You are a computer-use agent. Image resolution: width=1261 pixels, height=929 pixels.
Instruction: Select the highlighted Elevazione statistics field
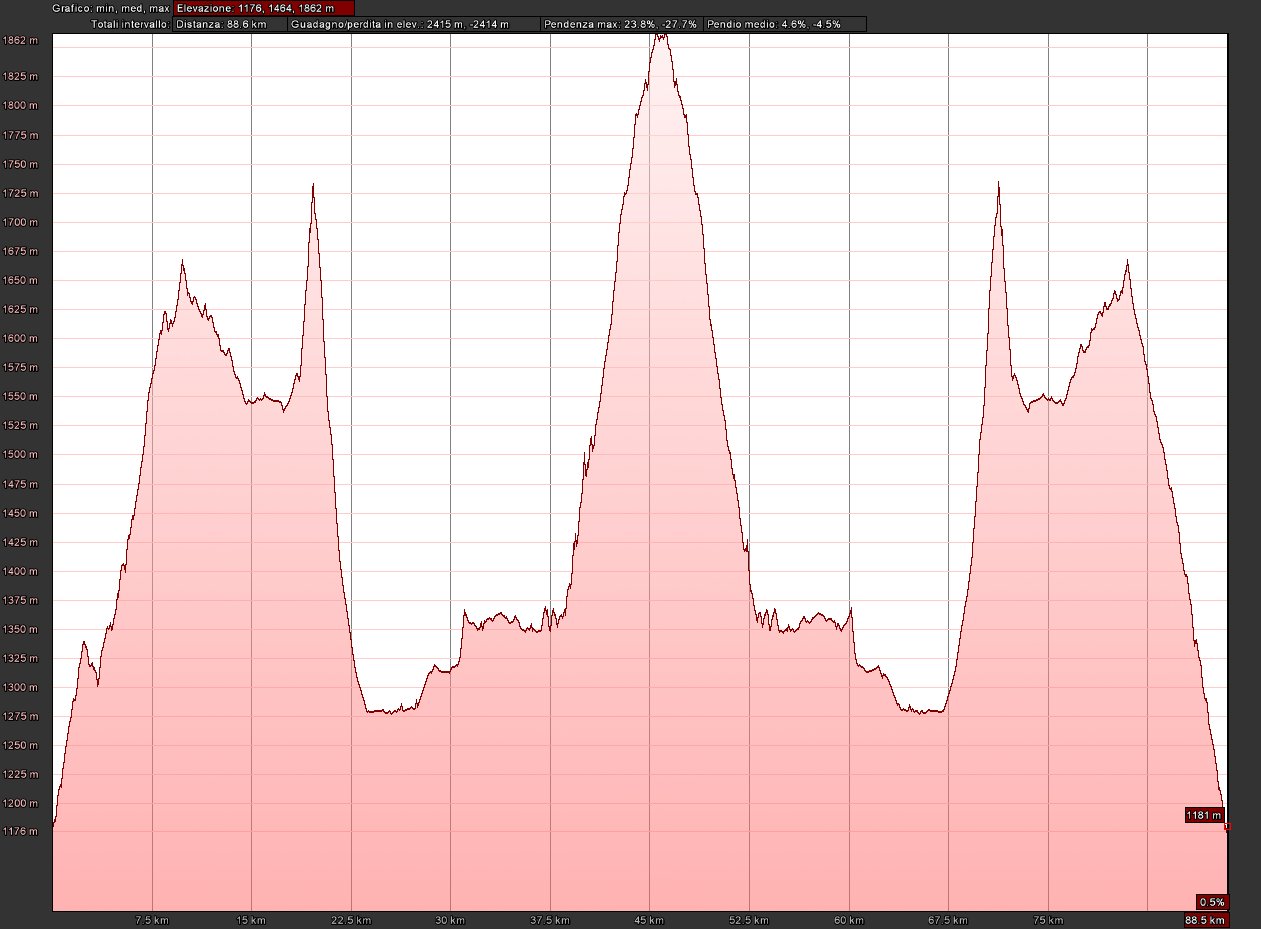click(264, 8)
